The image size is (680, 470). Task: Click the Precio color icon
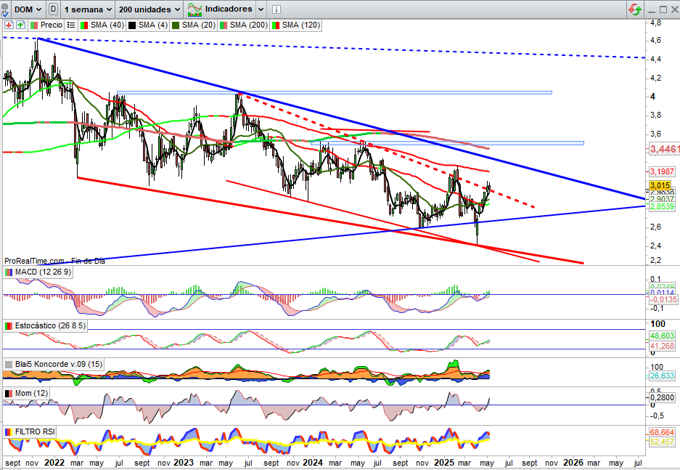click(33, 25)
